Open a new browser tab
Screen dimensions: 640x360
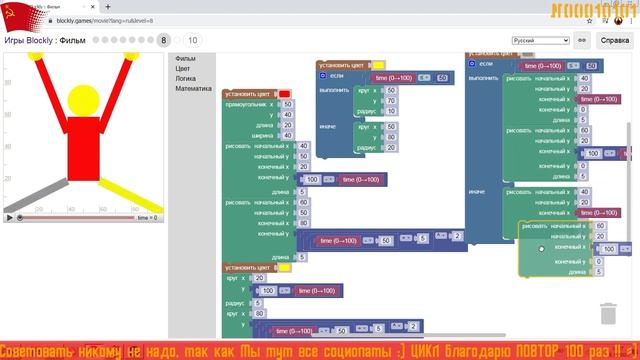tap(108, 7)
